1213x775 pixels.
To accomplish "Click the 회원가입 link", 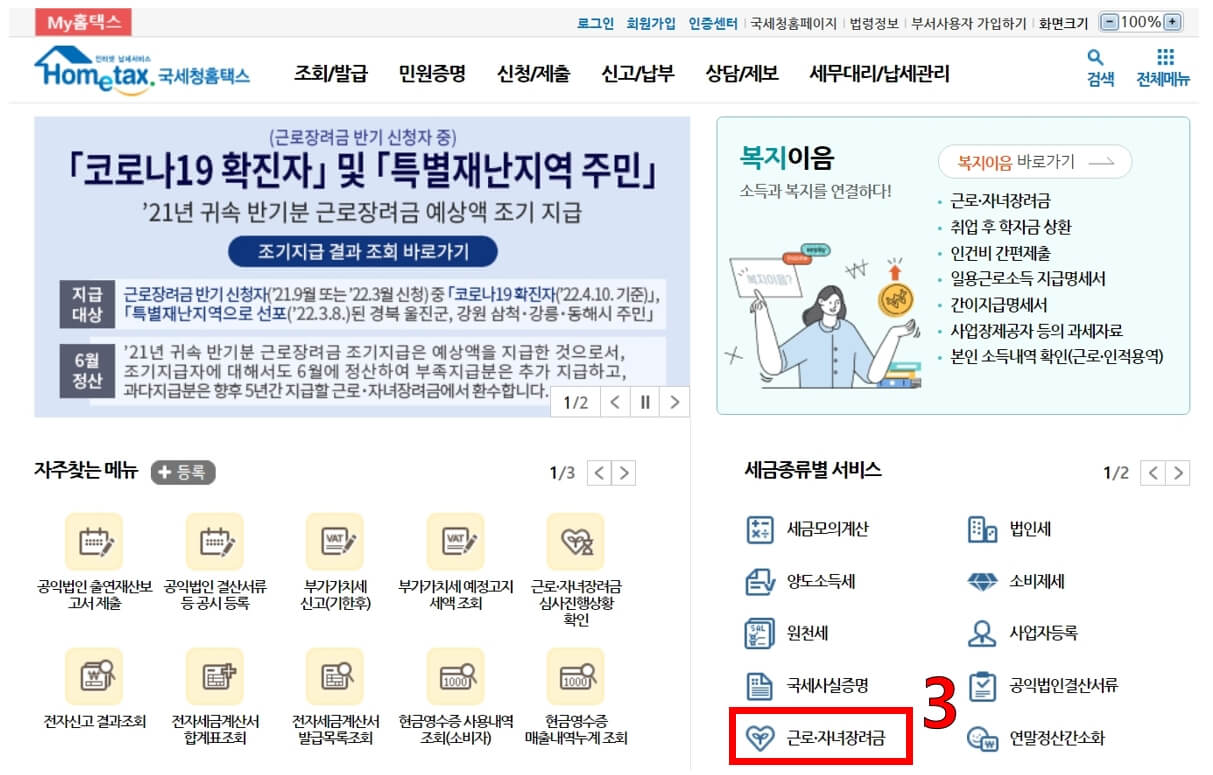I will coord(651,23).
